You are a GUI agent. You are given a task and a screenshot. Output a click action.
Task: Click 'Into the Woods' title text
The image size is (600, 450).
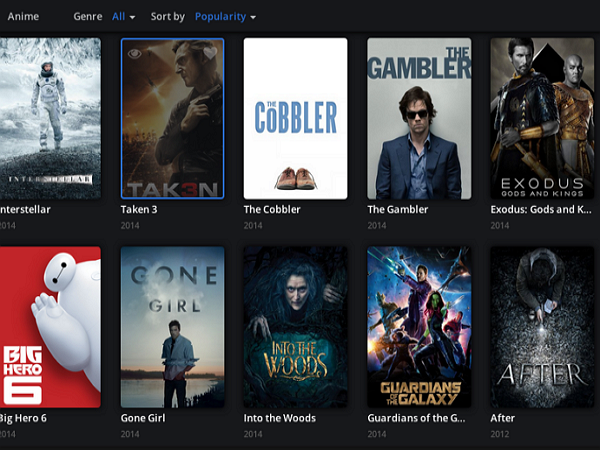coord(280,418)
